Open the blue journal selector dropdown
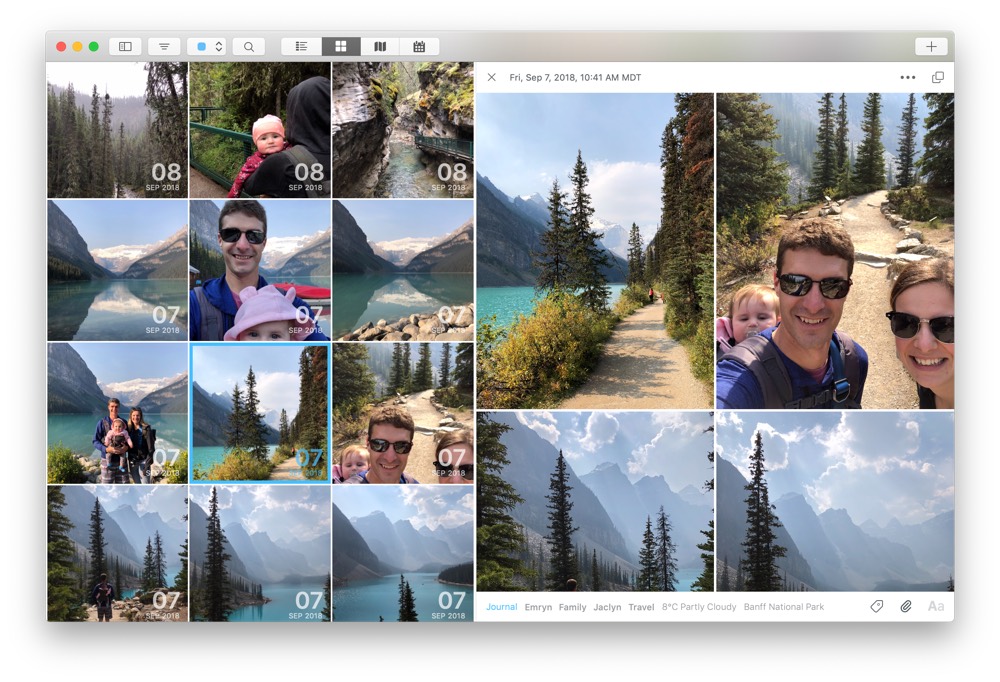This screenshot has height=682, width=1000. 207,47
